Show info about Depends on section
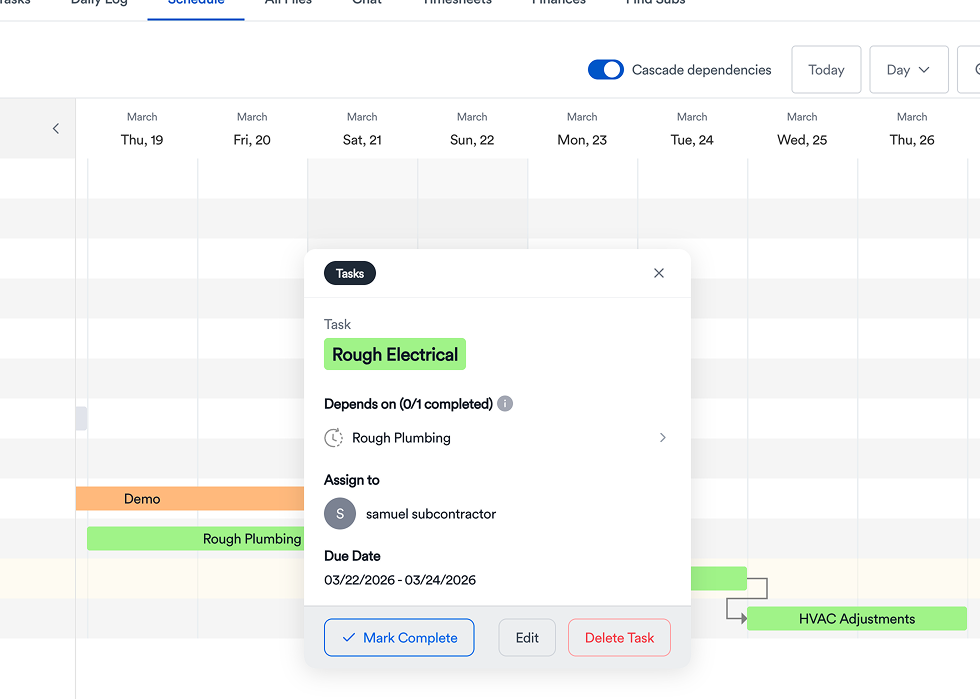Image resolution: width=980 pixels, height=699 pixels. tap(505, 403)
